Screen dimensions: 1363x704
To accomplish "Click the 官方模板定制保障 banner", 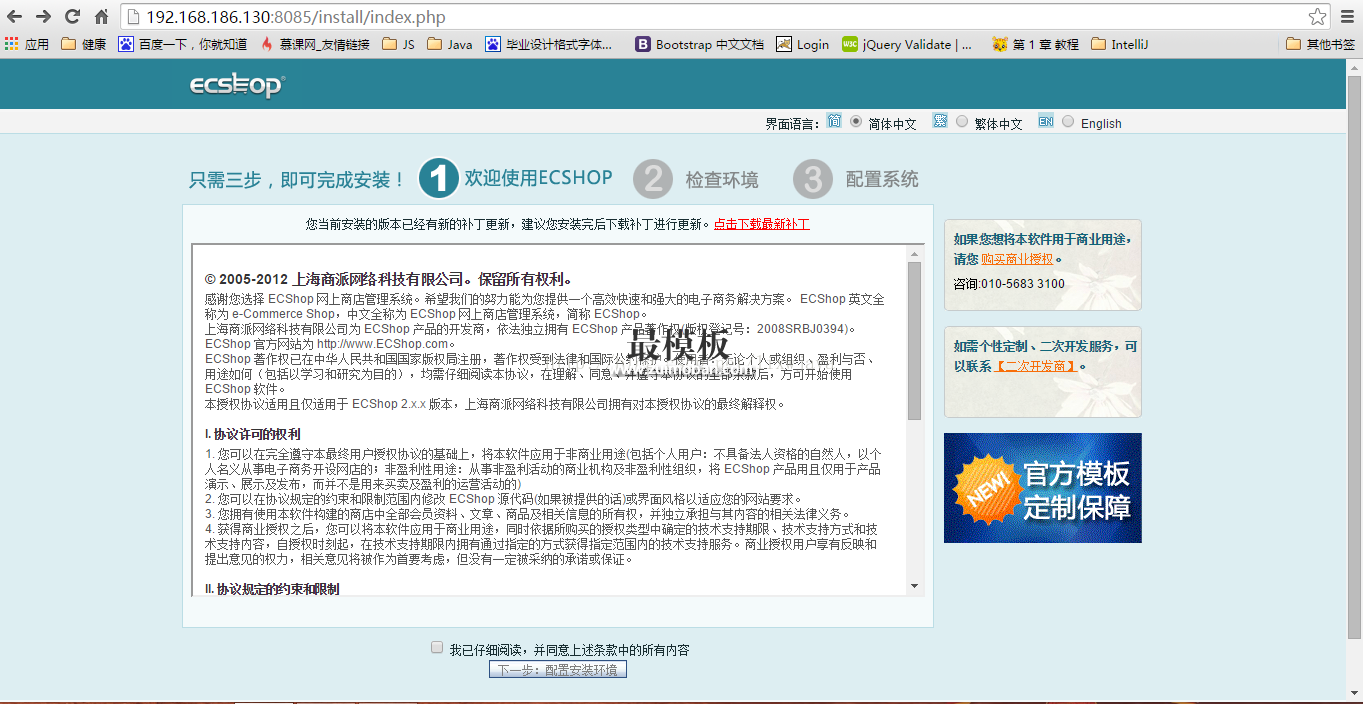I will pyautogui.click(x=1042, y=488).
